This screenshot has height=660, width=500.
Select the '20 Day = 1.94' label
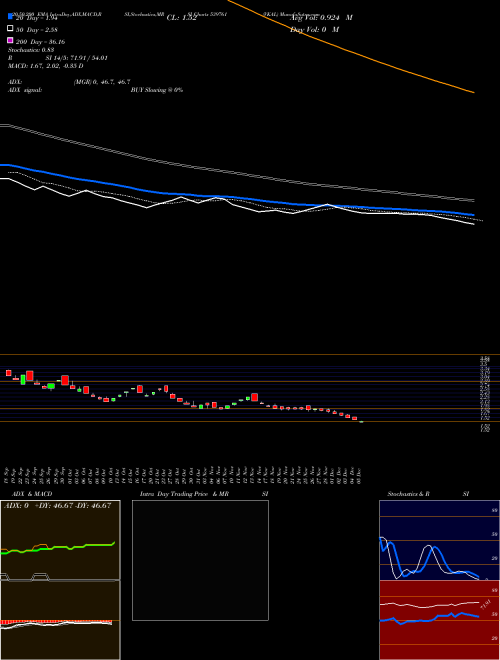36,18
